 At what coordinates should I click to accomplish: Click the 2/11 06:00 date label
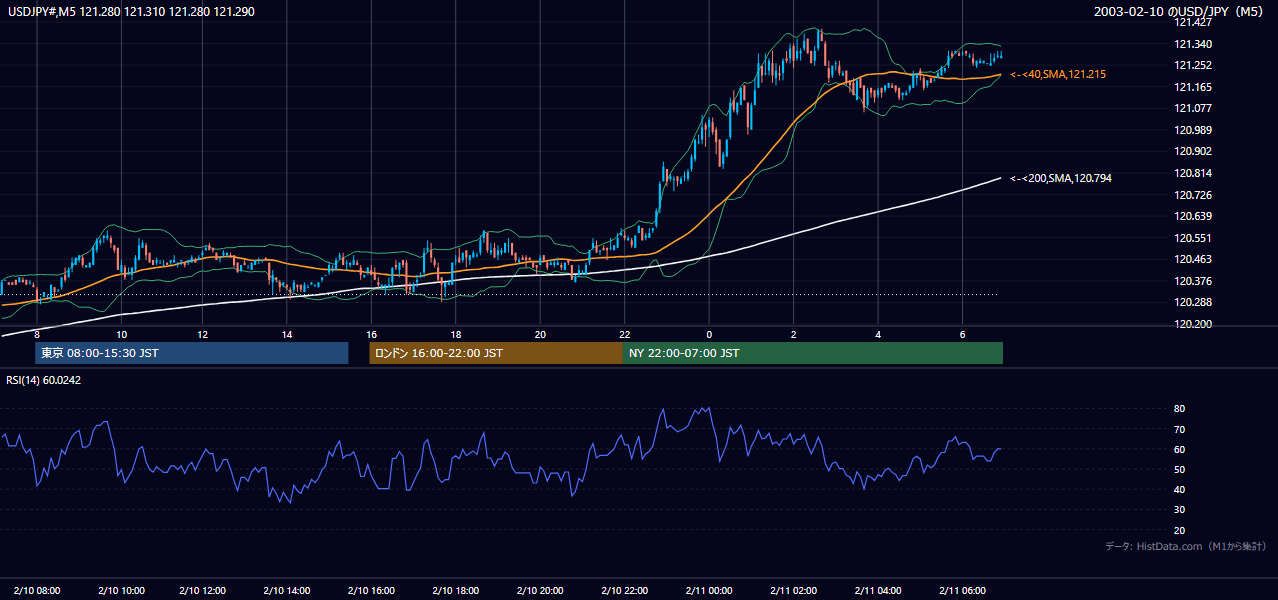coord(962,590)
